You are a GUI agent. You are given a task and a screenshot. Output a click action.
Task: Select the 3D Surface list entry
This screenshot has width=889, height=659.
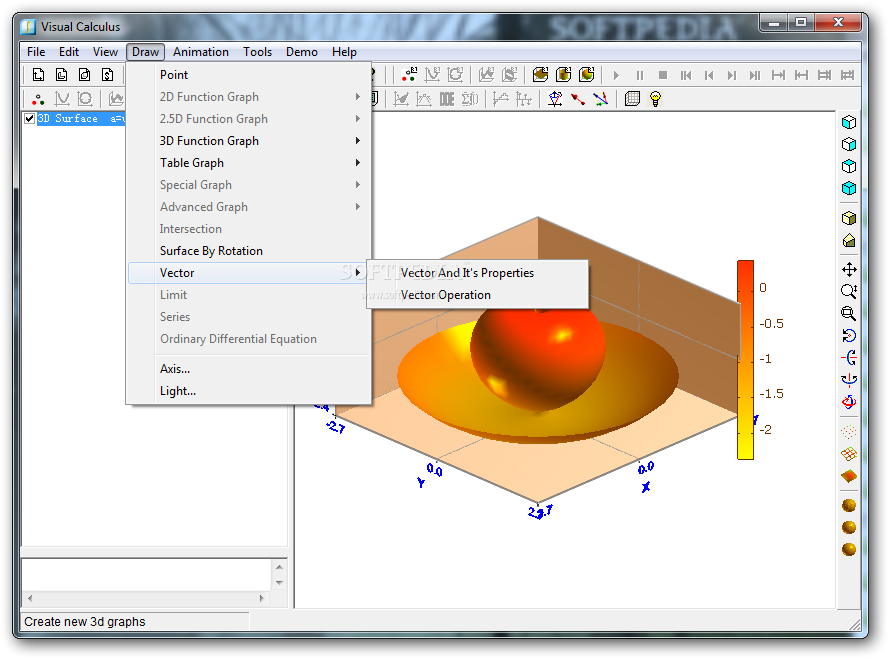pyautogui.click(x=81, y=119)
